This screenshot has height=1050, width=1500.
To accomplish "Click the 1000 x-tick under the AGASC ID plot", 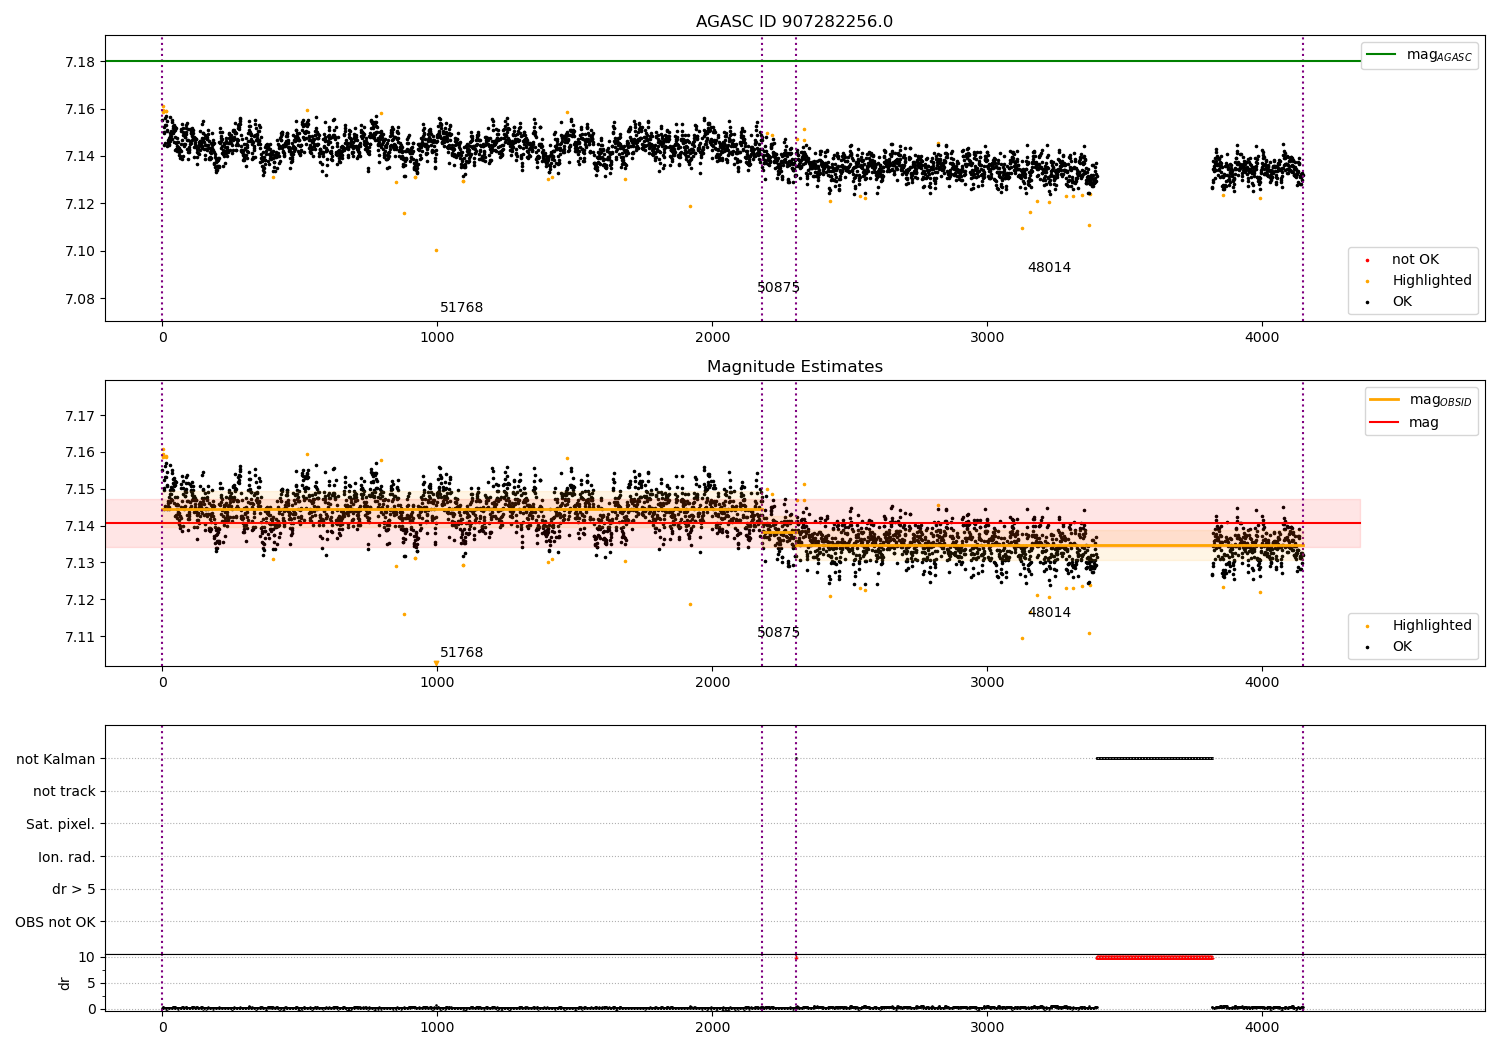I will coord(437,338).
